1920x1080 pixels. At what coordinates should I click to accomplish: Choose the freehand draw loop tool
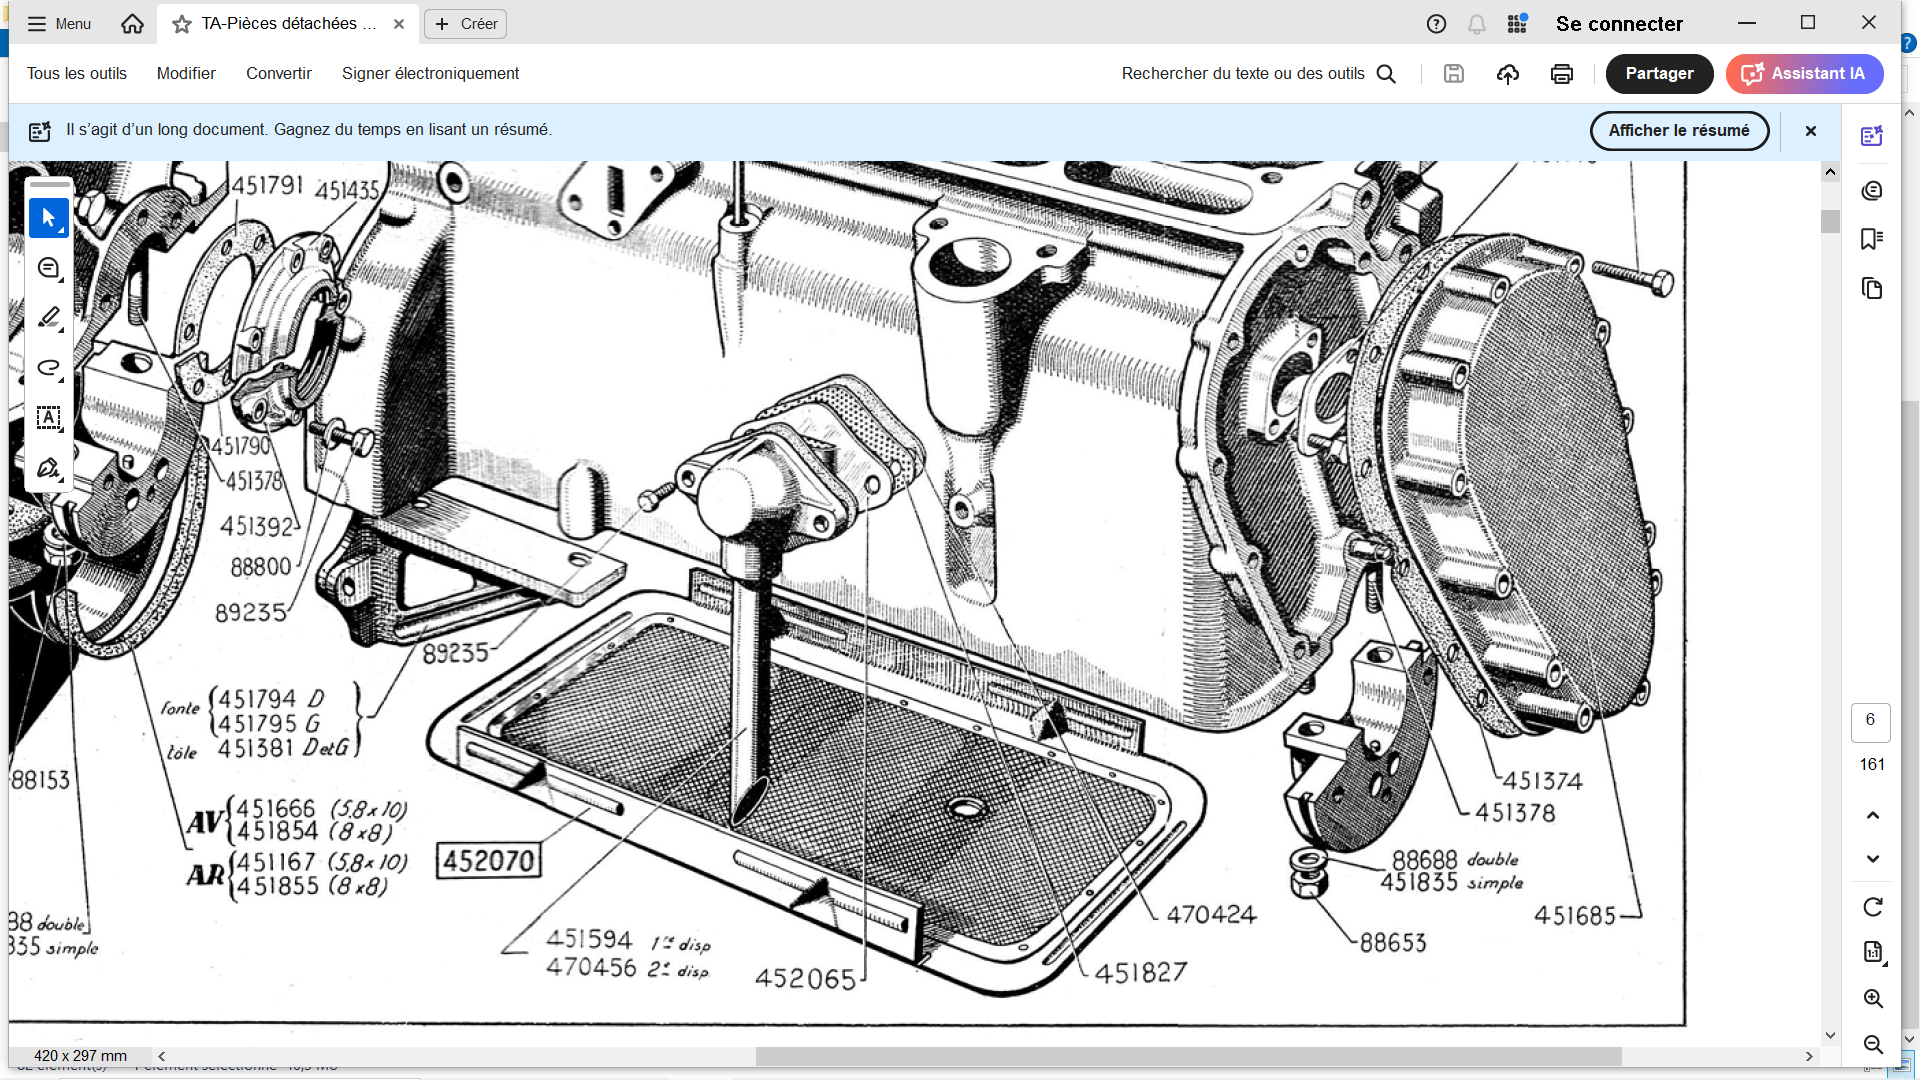click(48, 368)
